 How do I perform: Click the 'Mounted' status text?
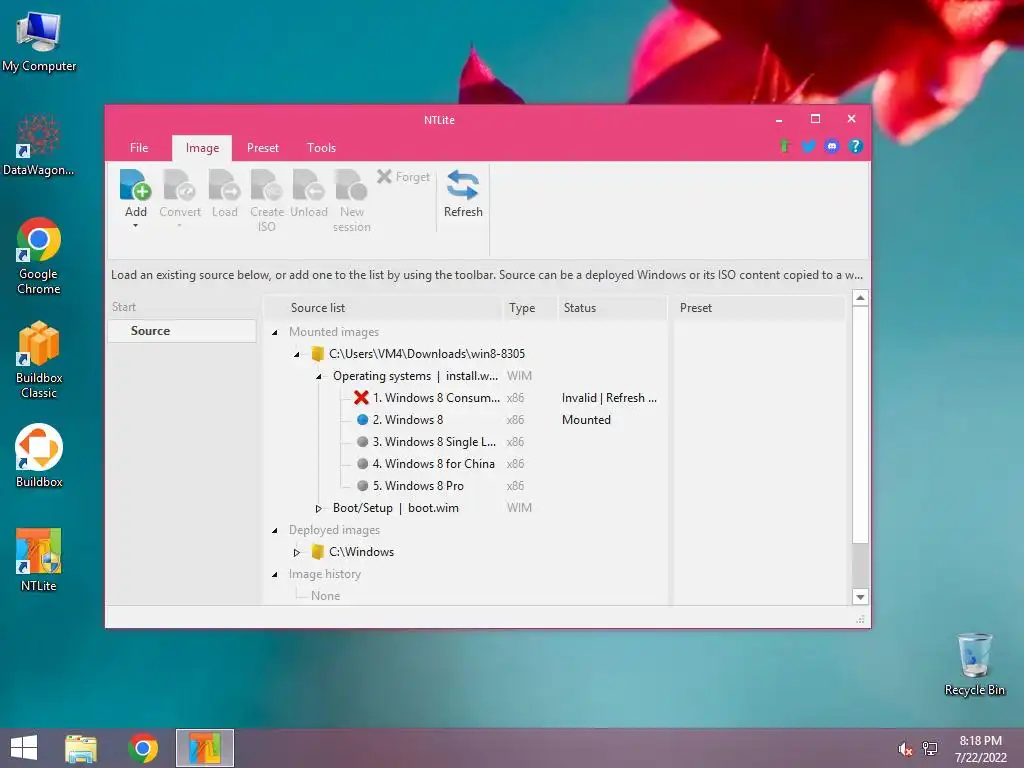tap(586, 420)
